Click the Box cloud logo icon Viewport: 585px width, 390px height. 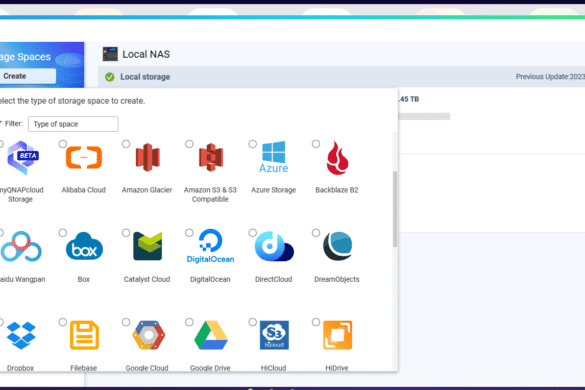tap(84, 246)
